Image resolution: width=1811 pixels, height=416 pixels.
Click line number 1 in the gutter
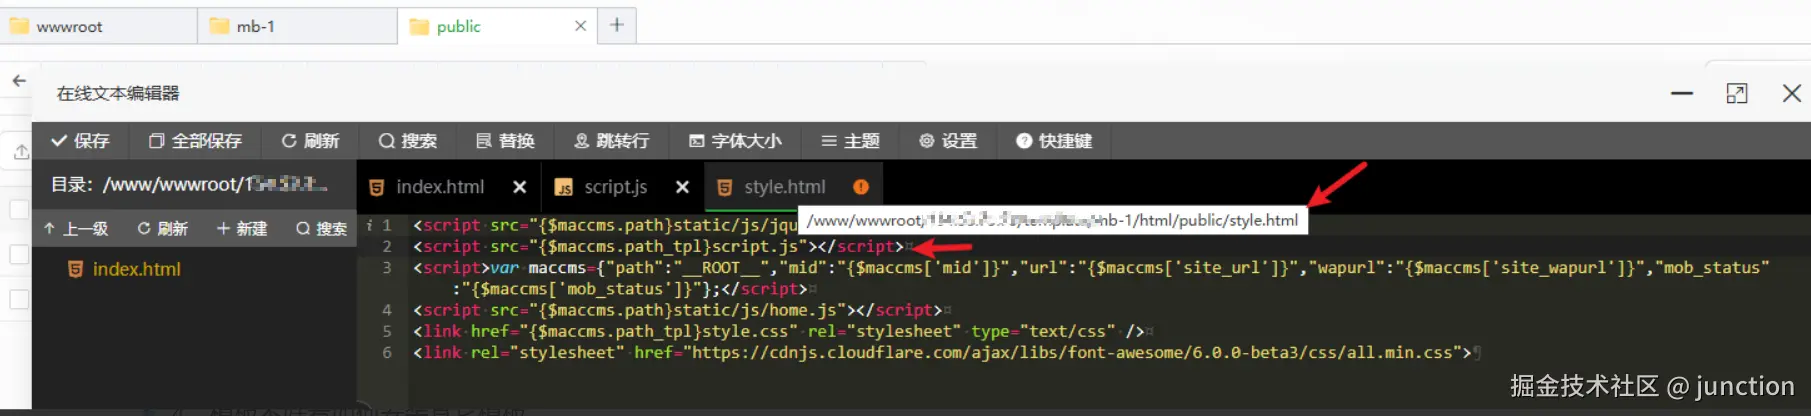coord(387,225)
